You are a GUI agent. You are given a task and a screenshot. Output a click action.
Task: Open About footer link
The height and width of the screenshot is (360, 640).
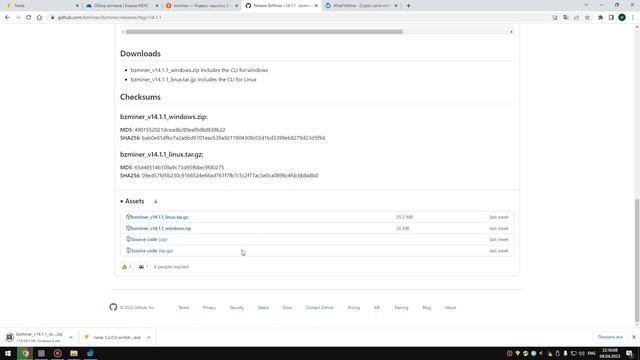[450, 308]
